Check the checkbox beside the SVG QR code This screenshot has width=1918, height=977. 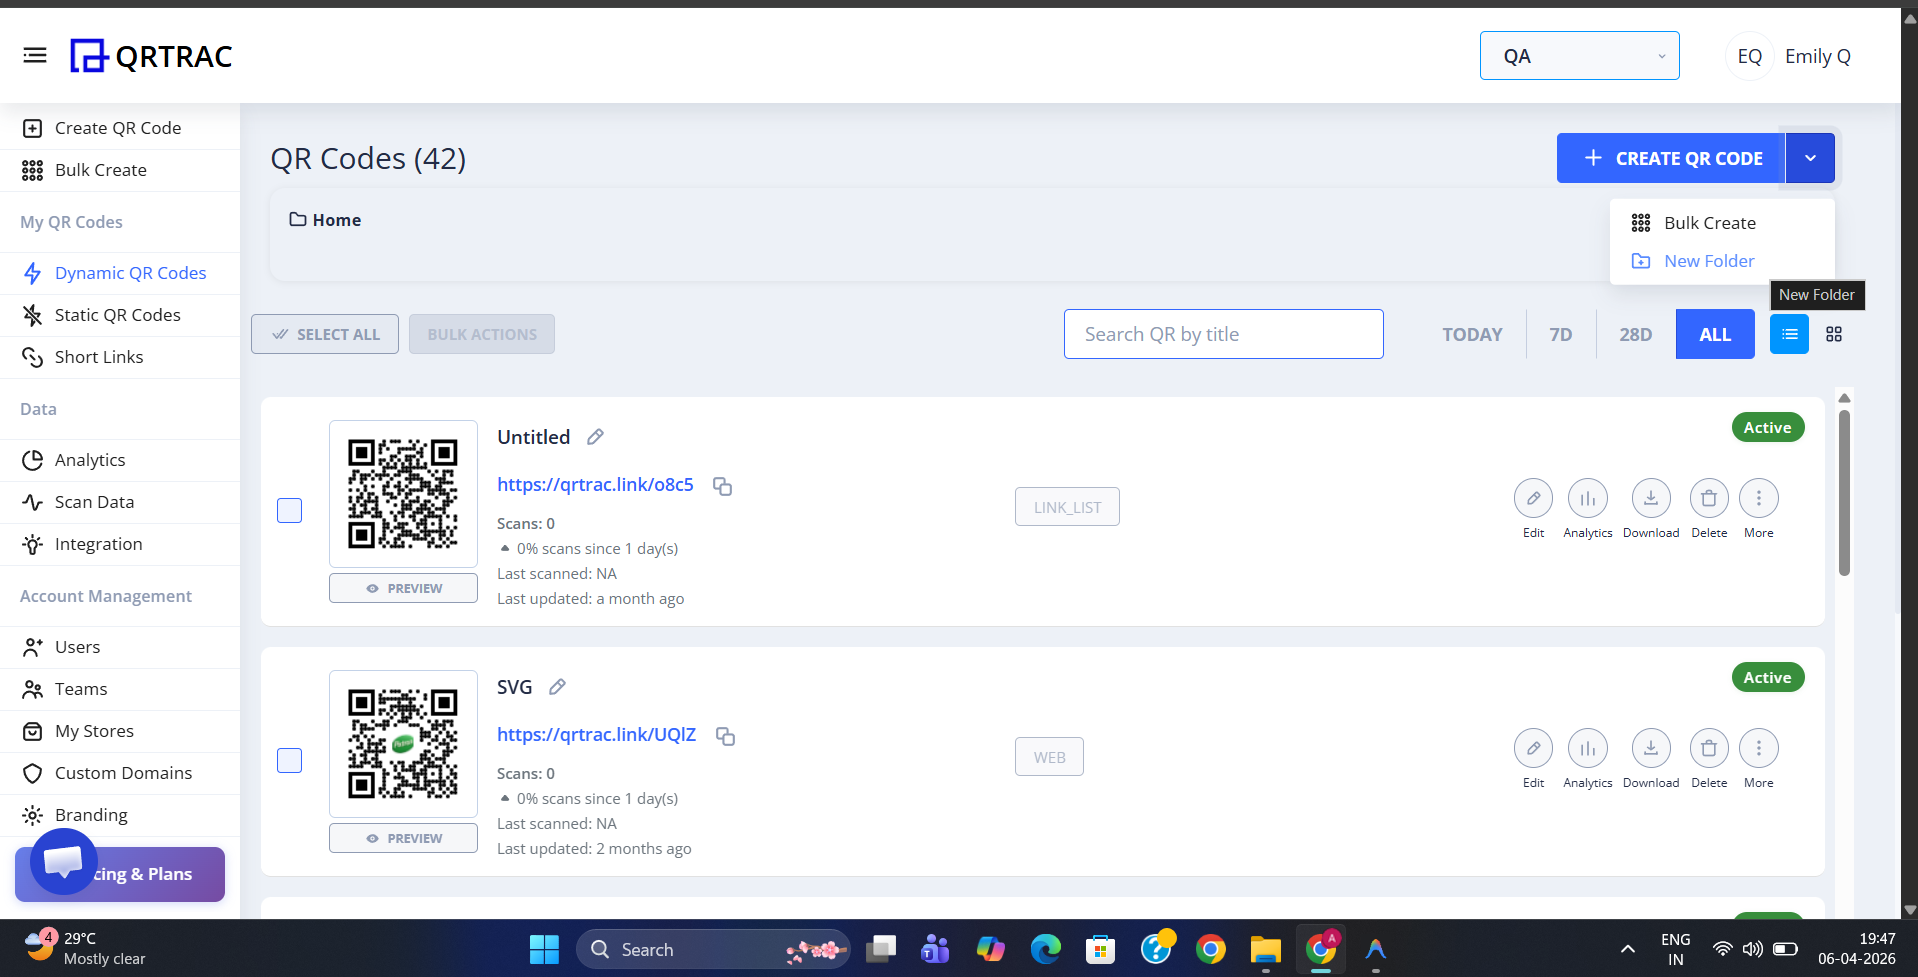tap(289, 760)
